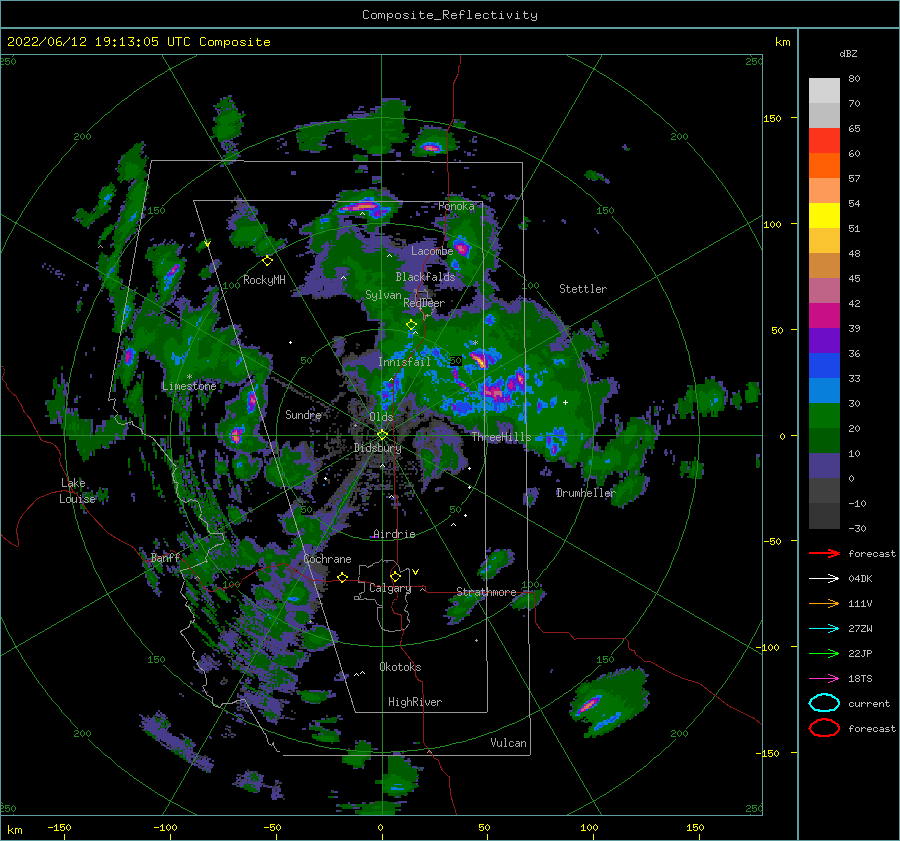The height and width of the screenshot is (841, 900).
Task: Click the Sylvan label
Action: point(383,295)
